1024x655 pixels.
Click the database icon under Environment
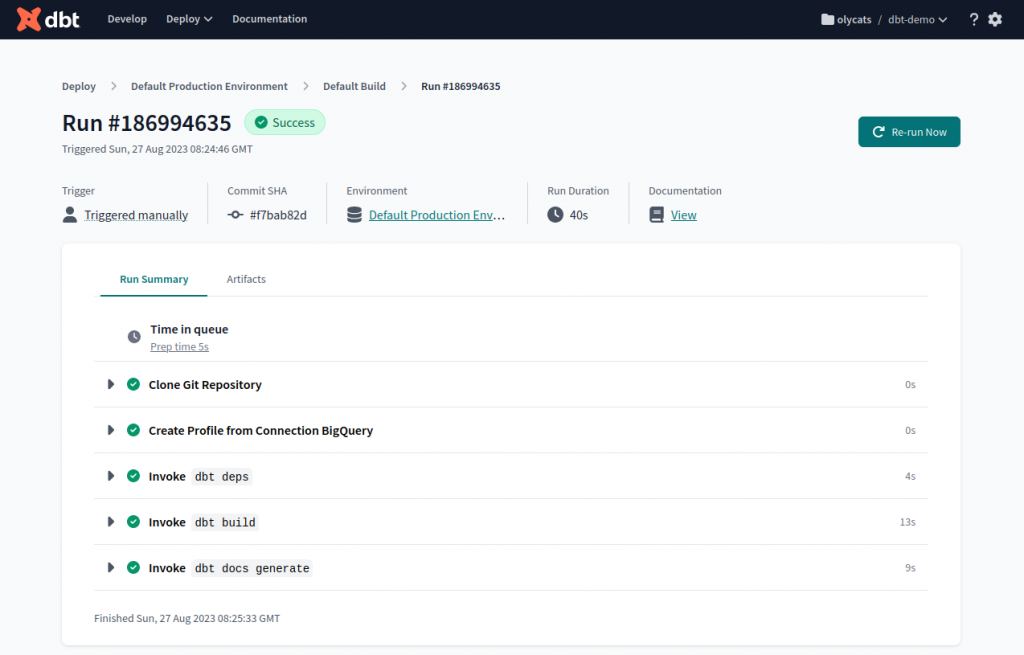[354, 215]
